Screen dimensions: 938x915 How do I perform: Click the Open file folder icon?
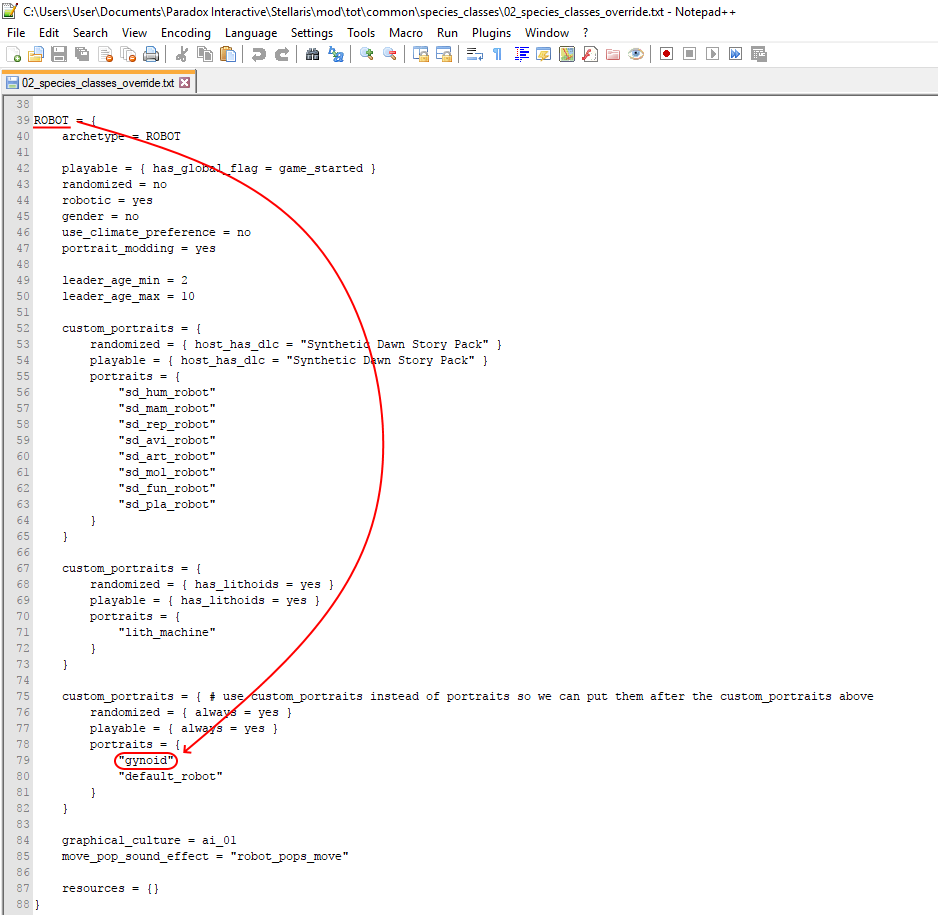pos(36,54)
